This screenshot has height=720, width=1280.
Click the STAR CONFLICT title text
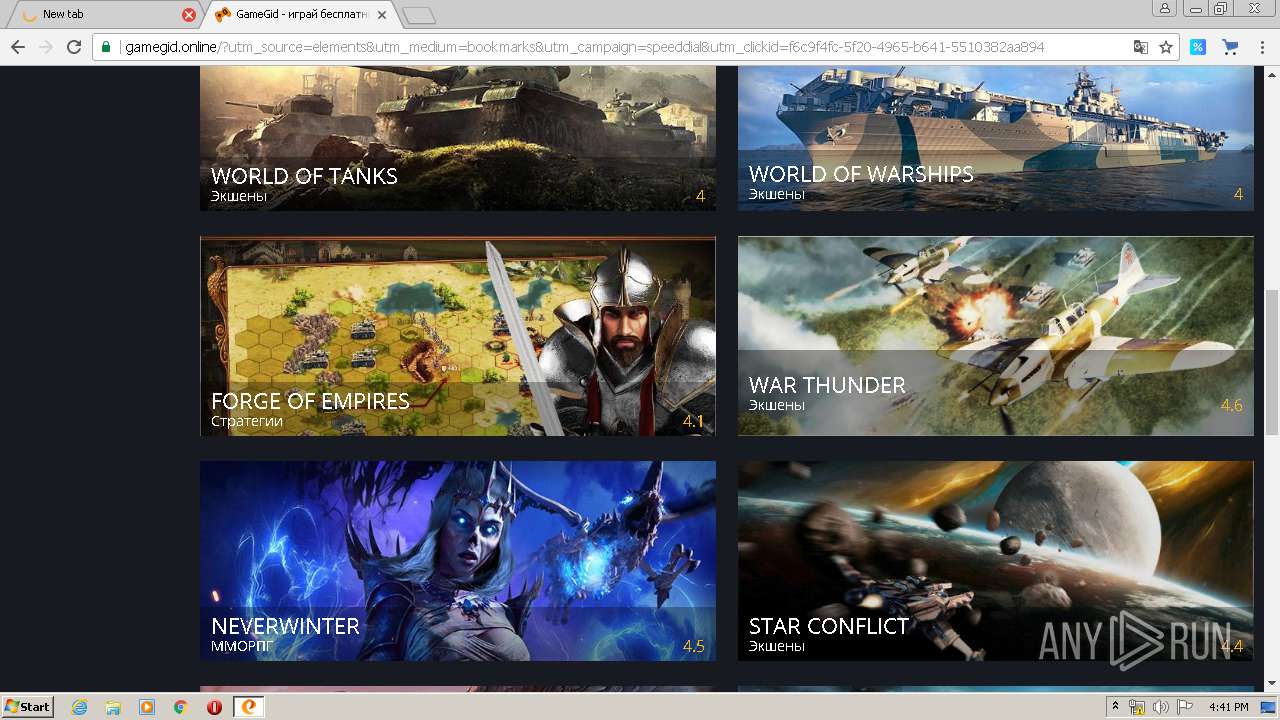(829, 626)
